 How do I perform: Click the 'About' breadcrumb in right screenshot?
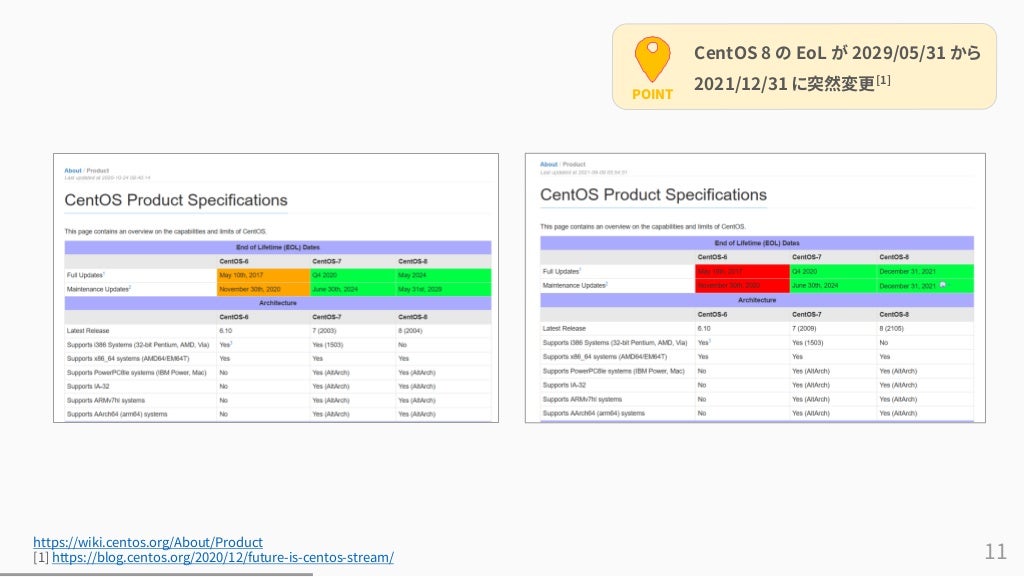[x=549, y=164]
